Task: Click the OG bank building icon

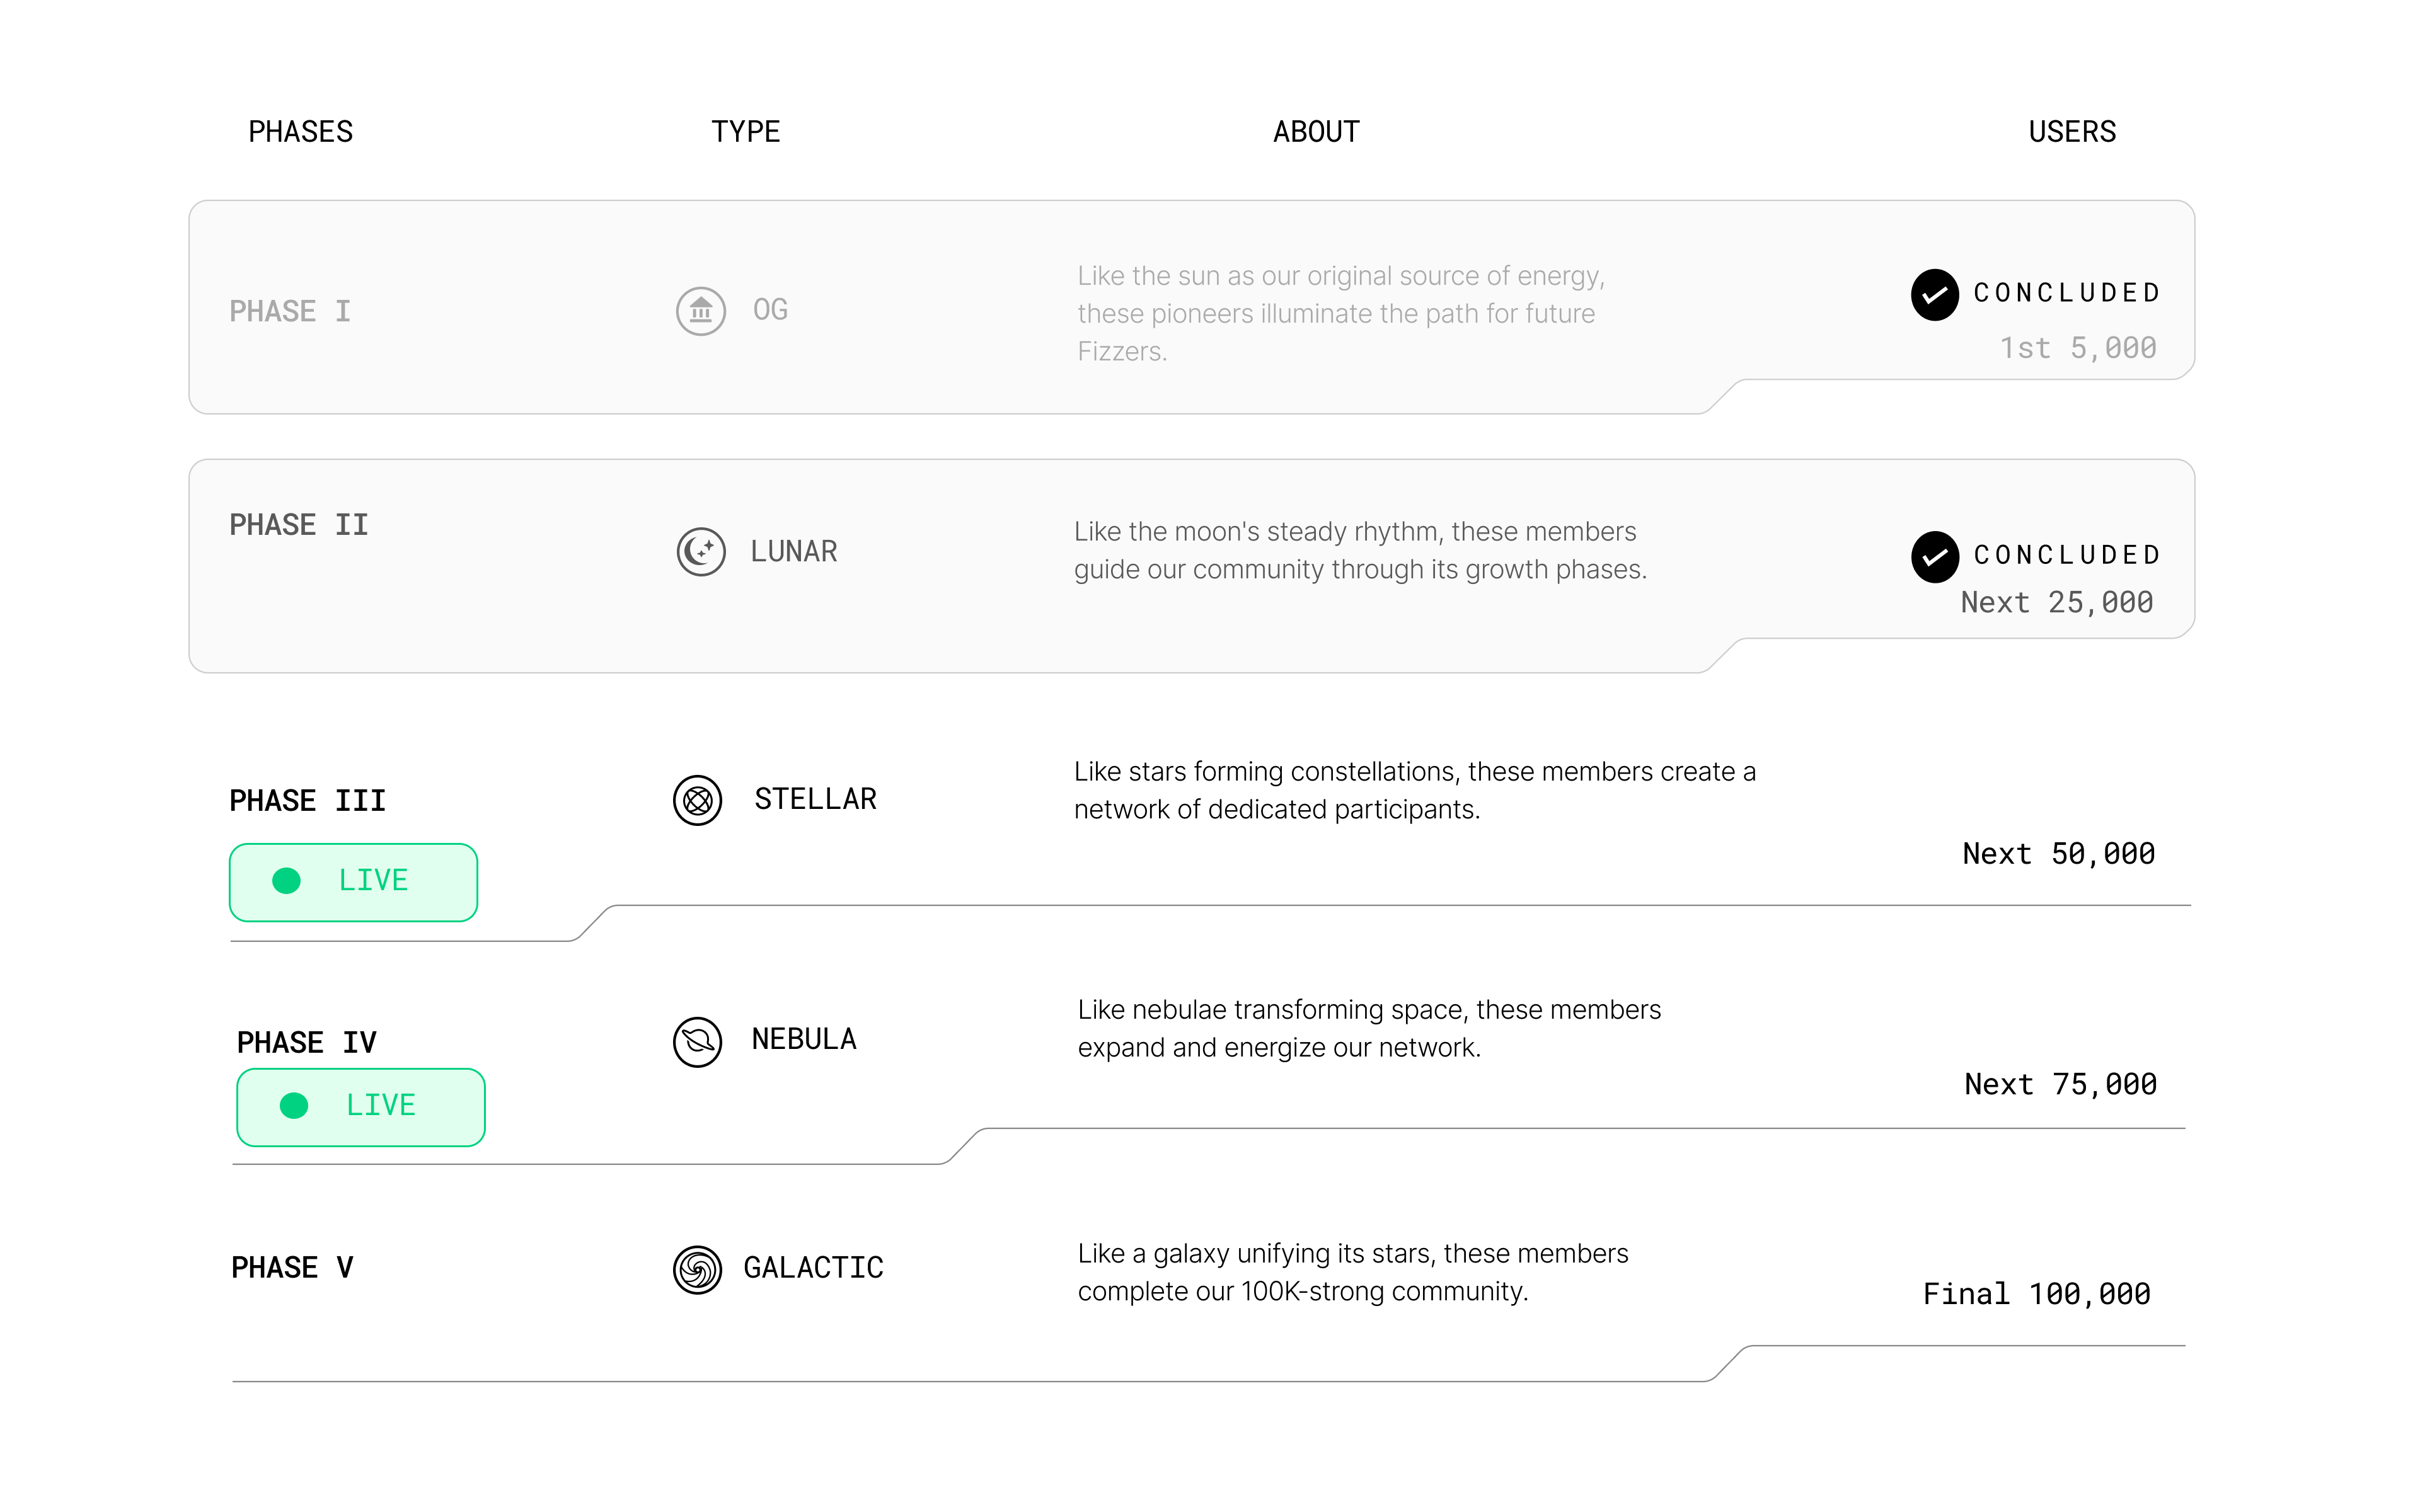Action: pos(700,311)
